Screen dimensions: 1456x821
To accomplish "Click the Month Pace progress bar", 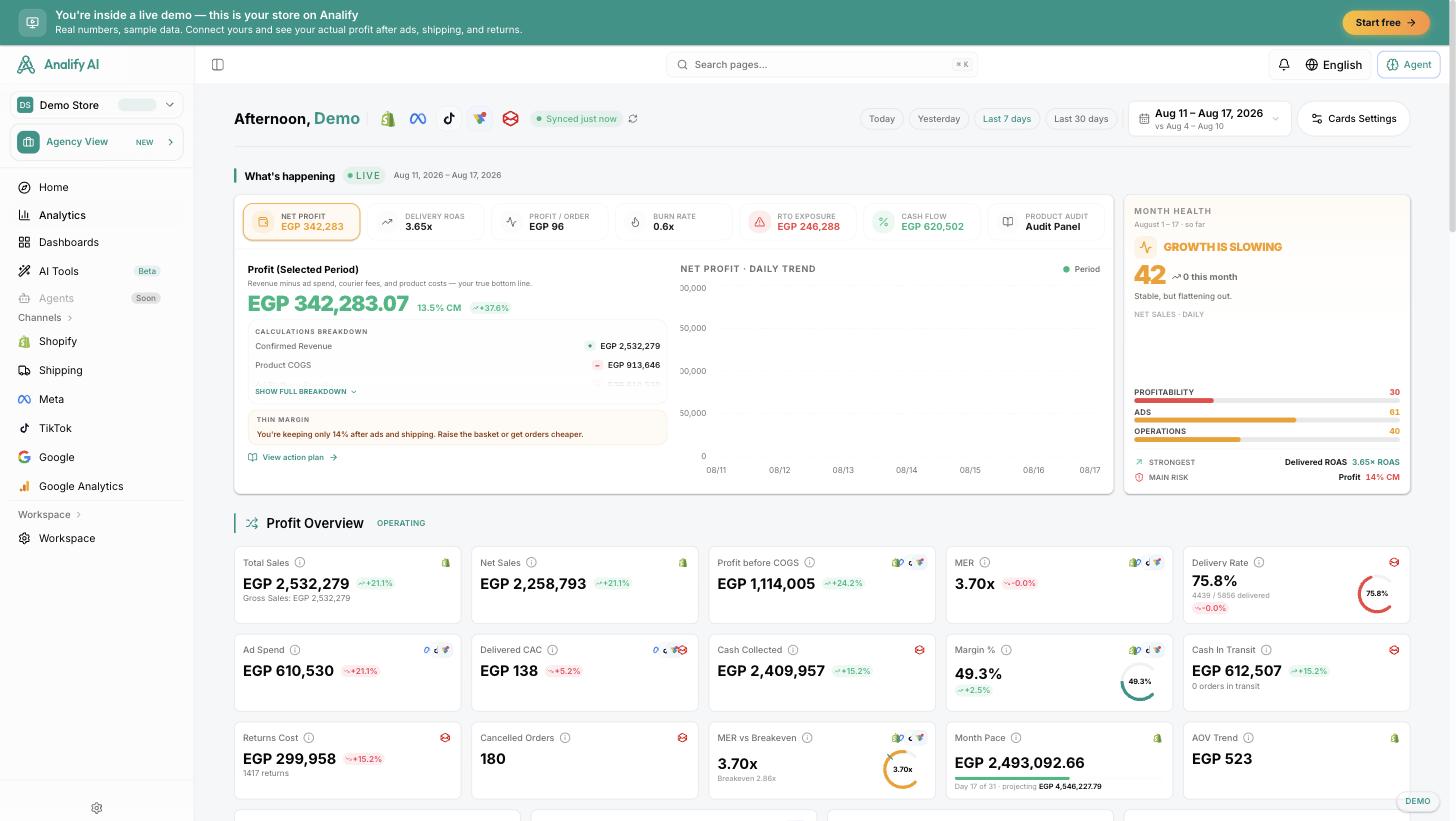I will tap(1059, 778).
